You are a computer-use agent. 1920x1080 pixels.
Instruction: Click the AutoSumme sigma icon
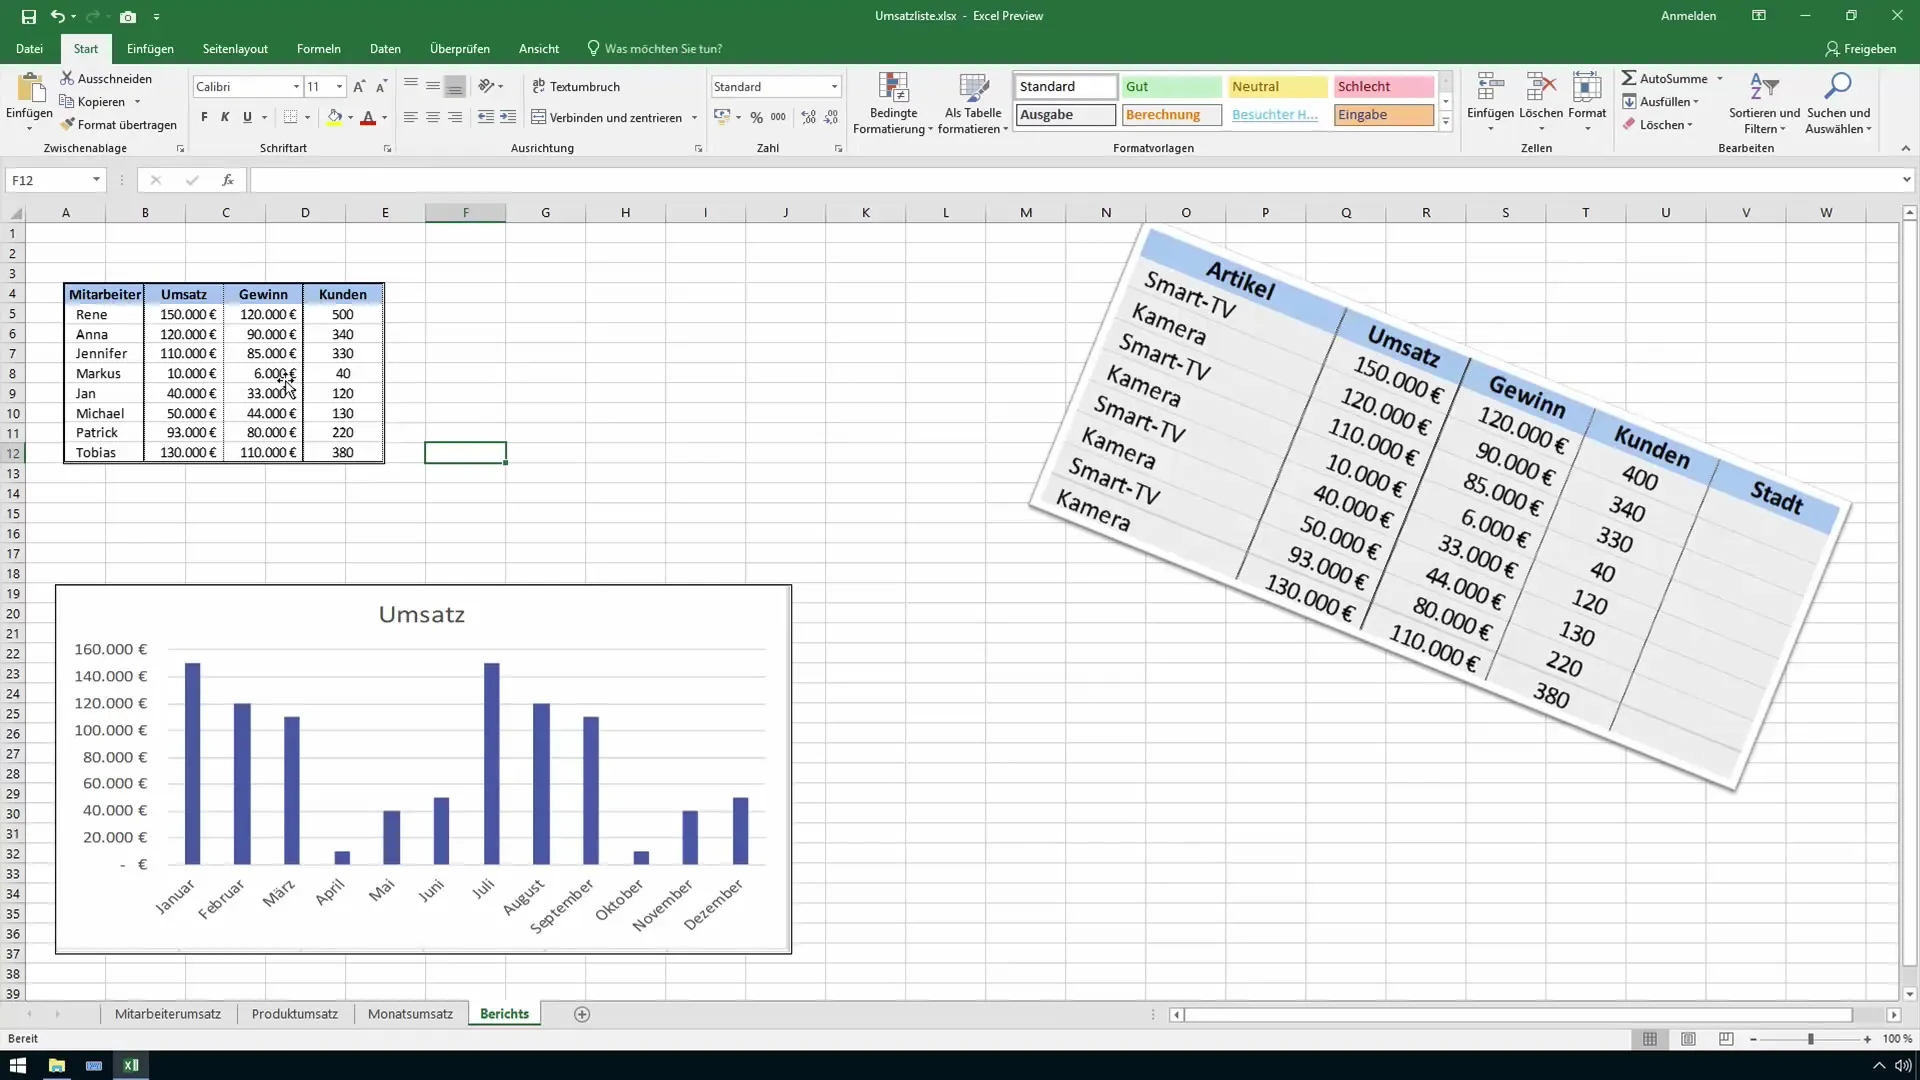pos(1629,78)
